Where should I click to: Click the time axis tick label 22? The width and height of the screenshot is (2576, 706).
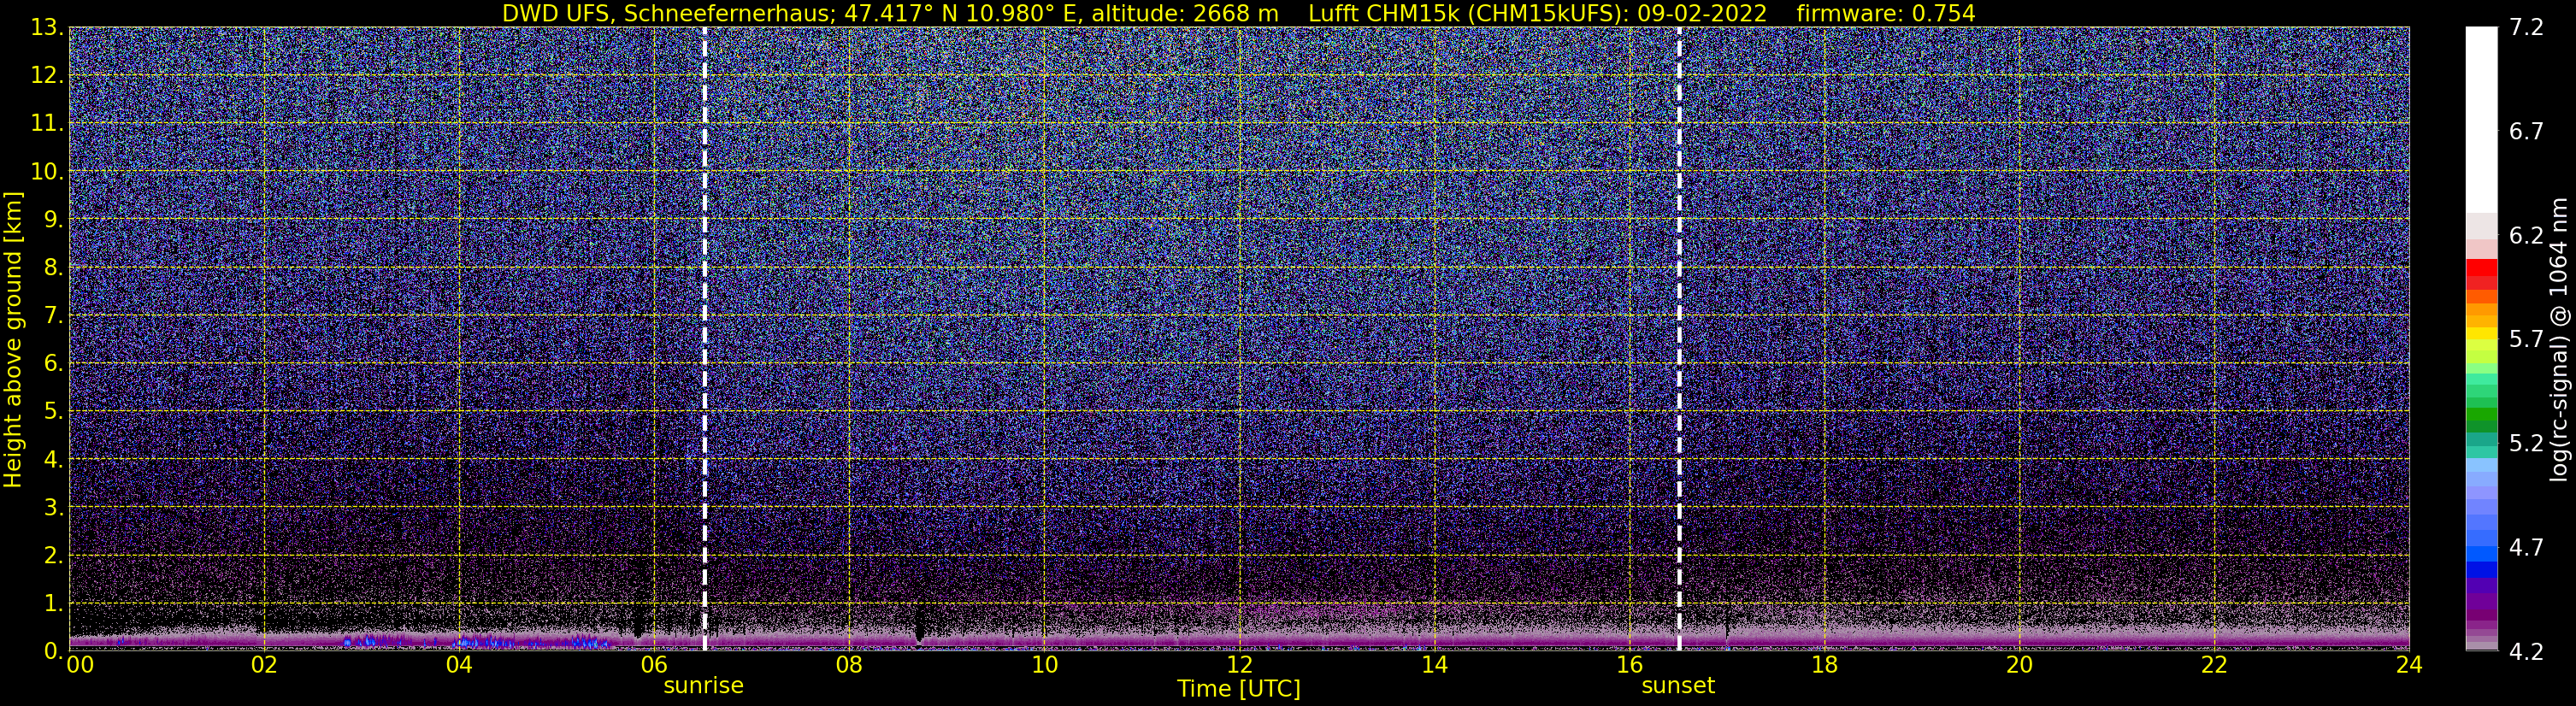[2214, 665]
